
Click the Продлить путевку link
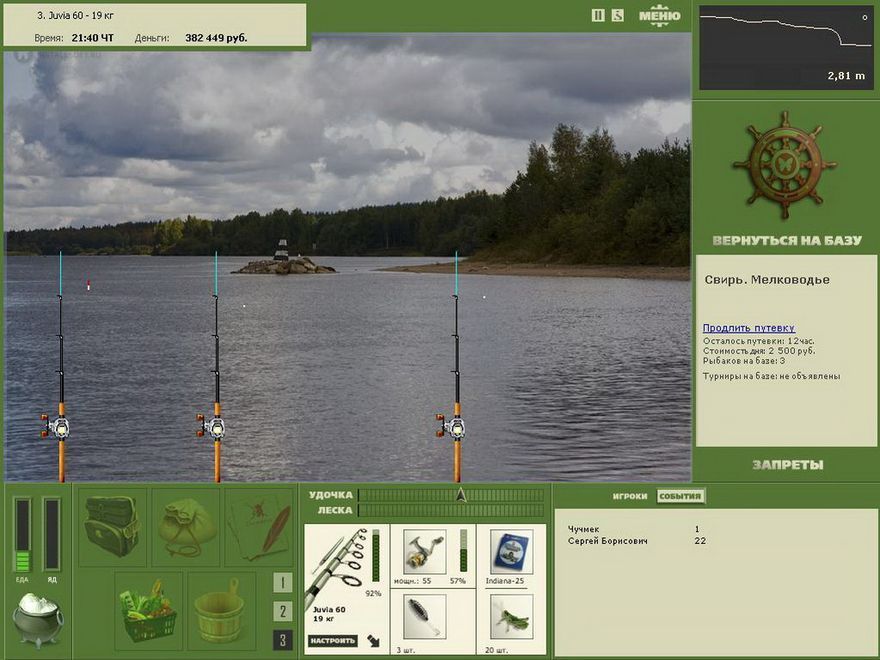point(748,328)
